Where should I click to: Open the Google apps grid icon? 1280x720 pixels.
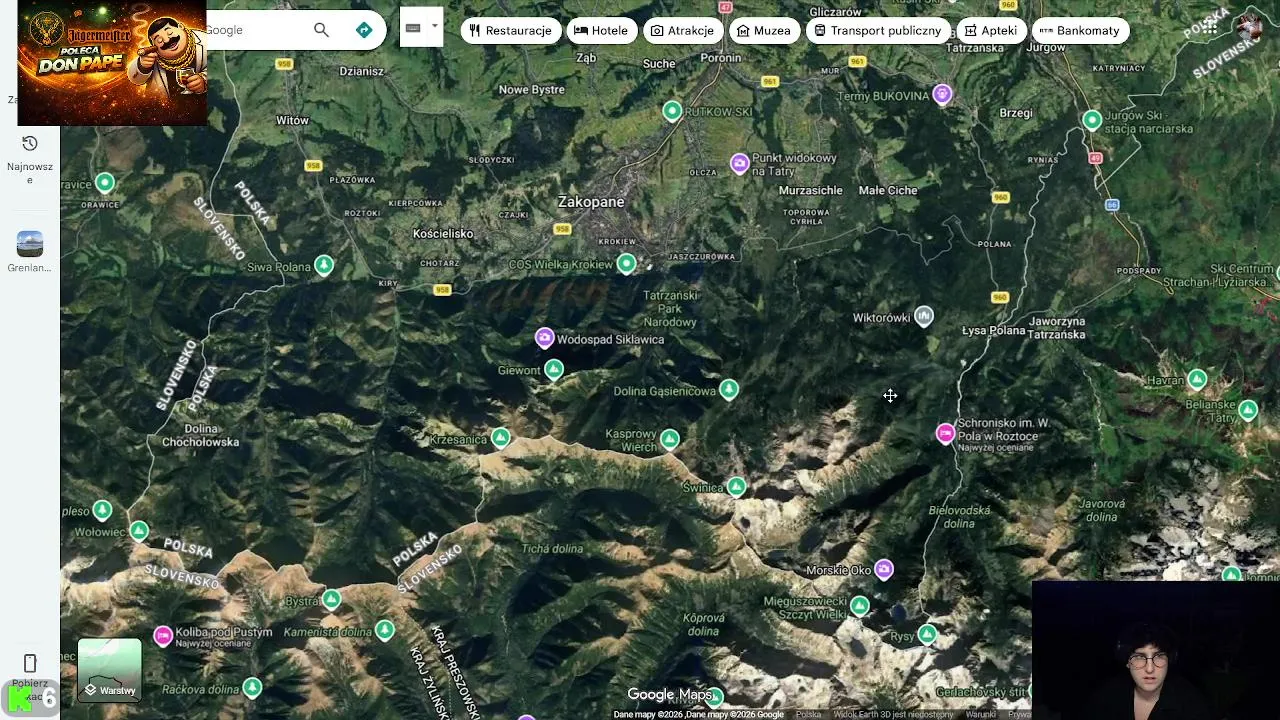1209,27
